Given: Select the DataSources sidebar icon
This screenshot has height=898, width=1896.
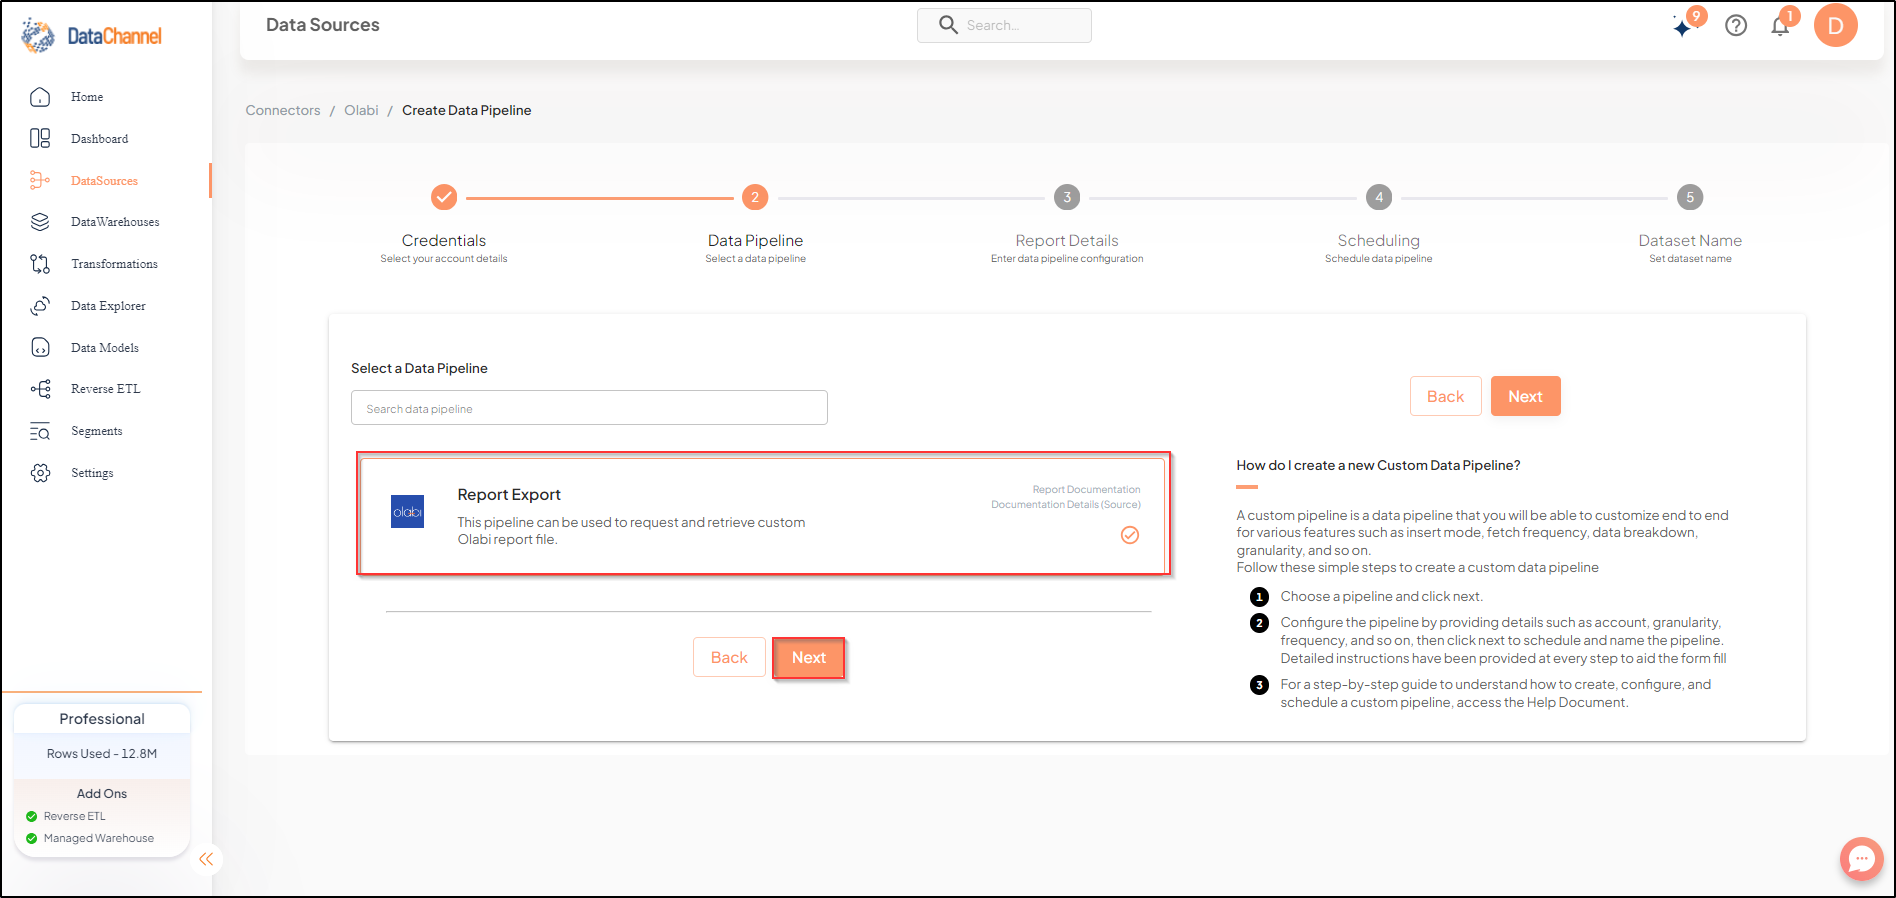Looking at the screenshot, I should click(x=40, y=180).
